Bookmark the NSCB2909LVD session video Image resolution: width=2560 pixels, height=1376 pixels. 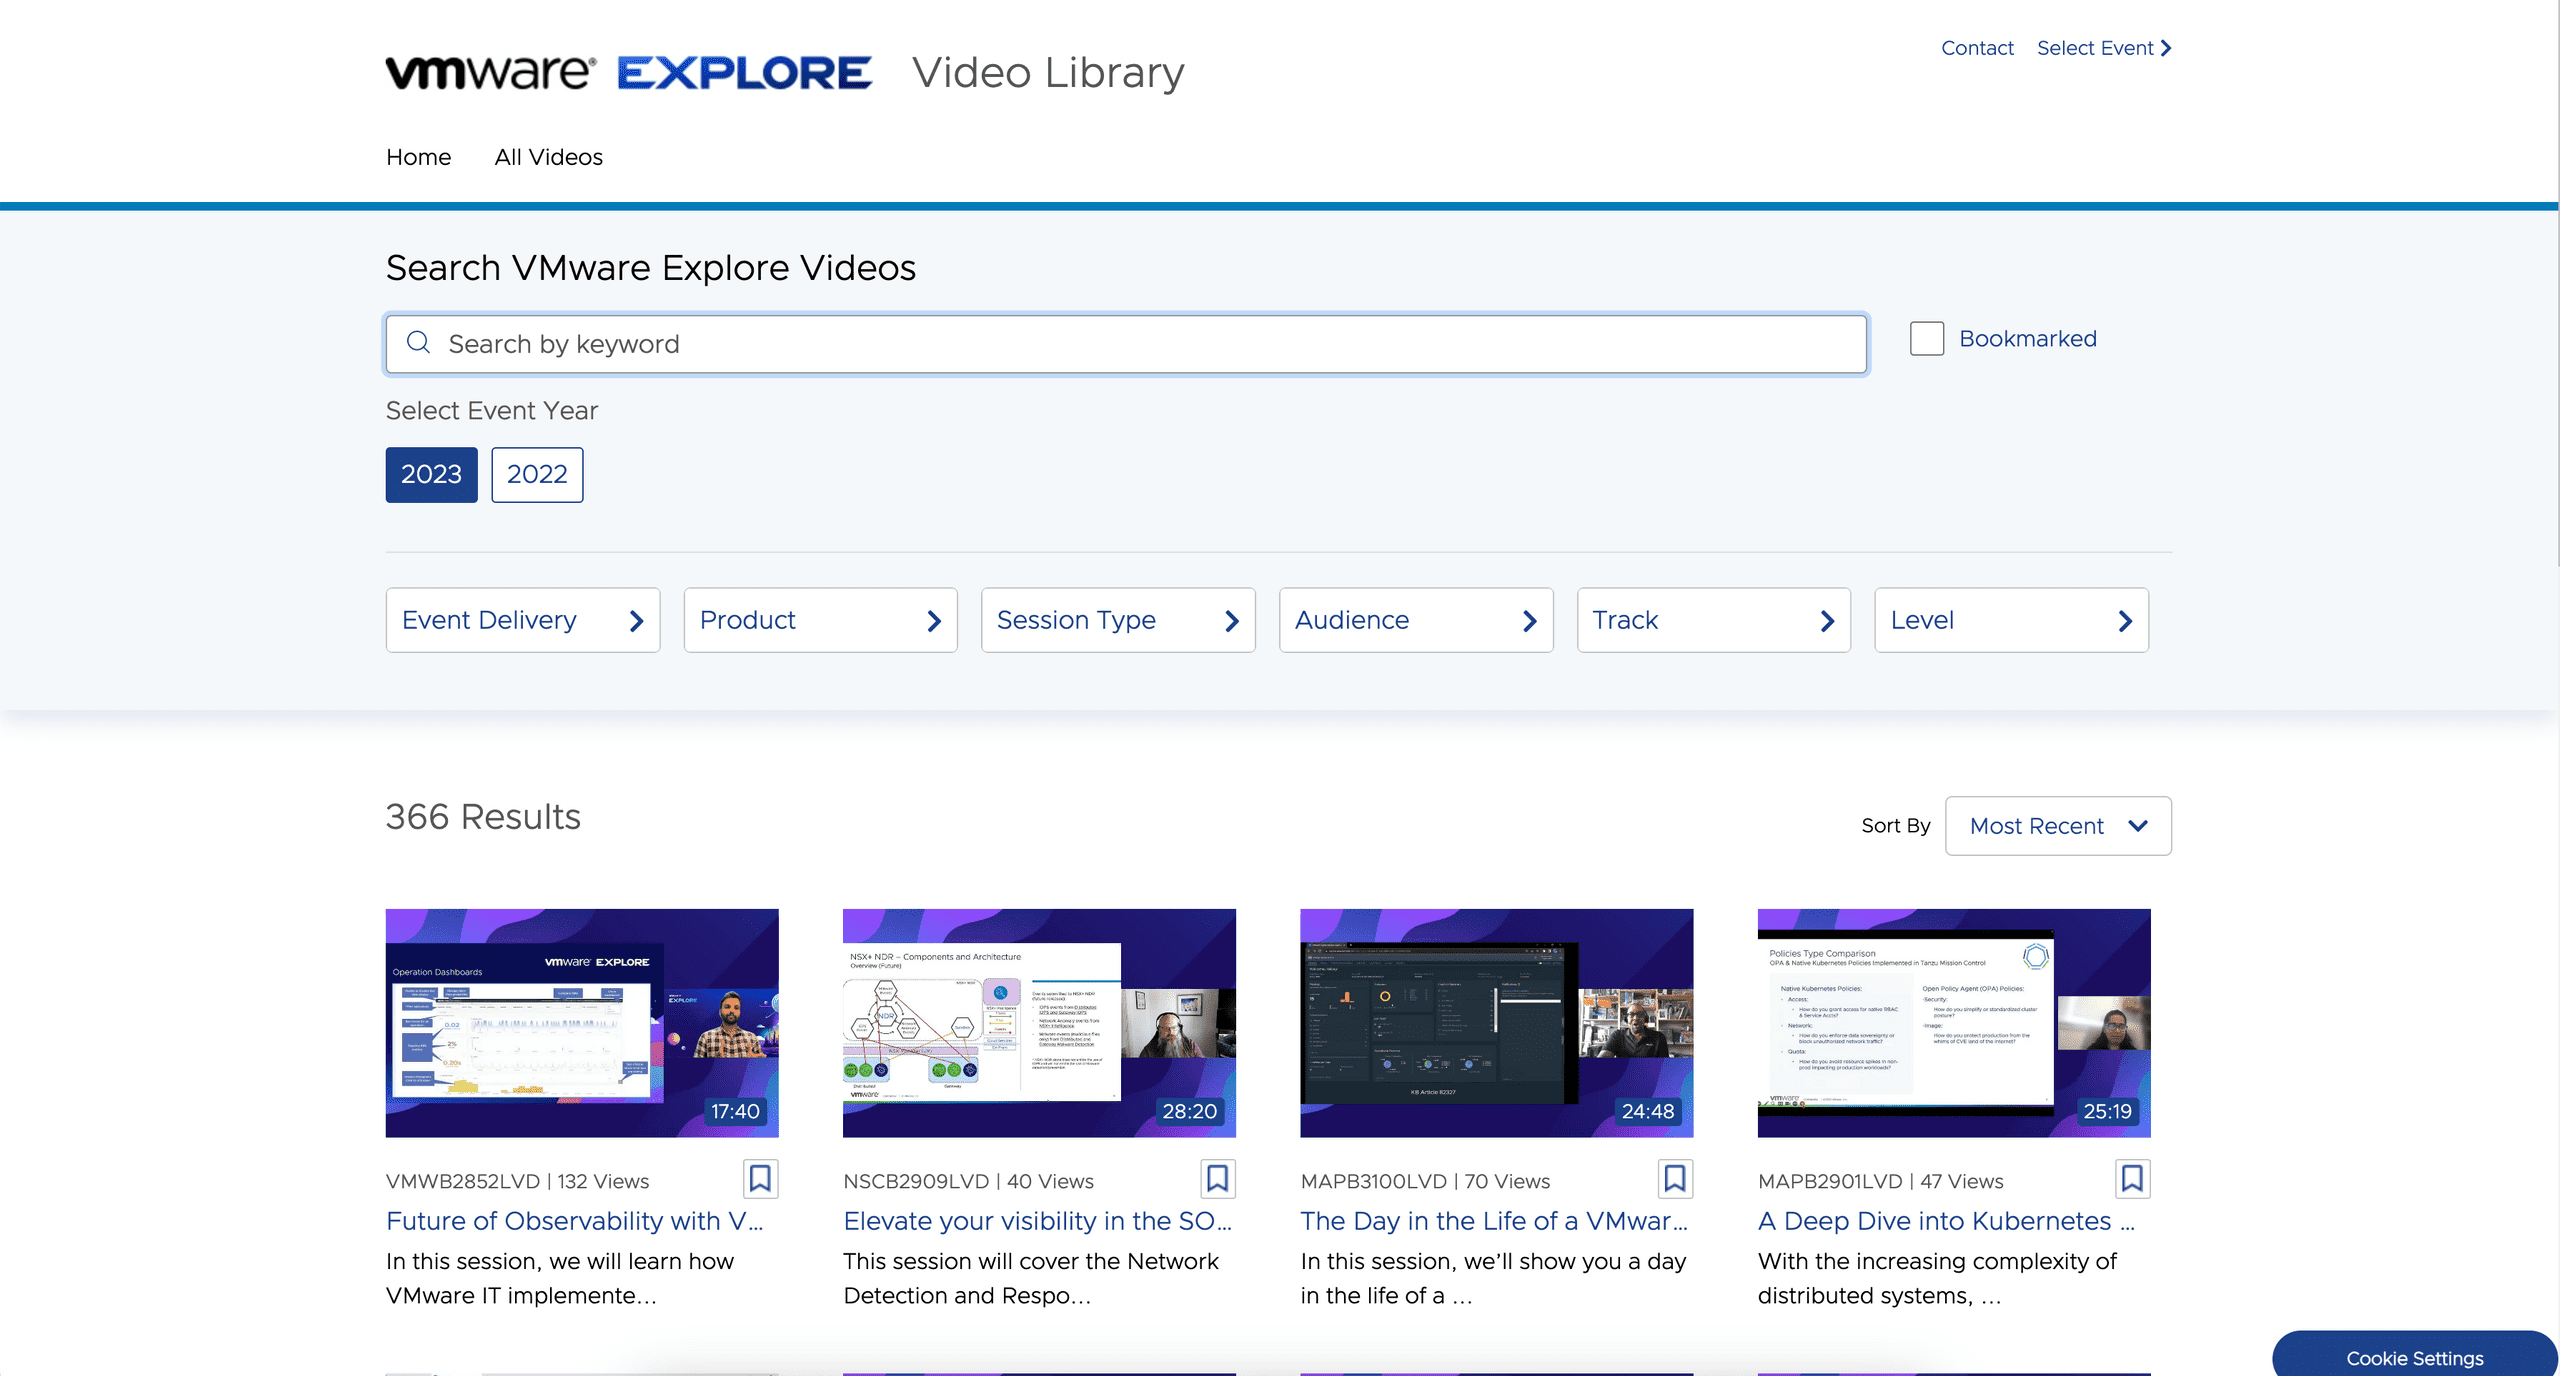1218,1179
